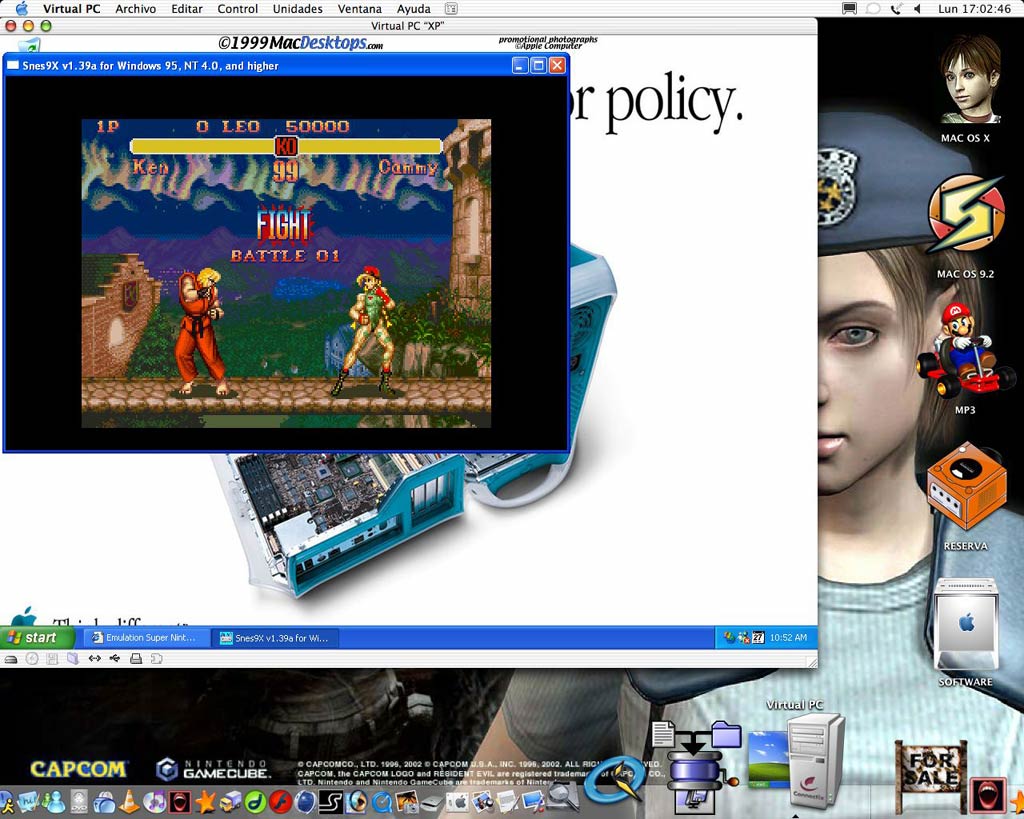Click the calendar 27 tray icon
Screen dimensions: 1024x819
(x=758, y=637)
